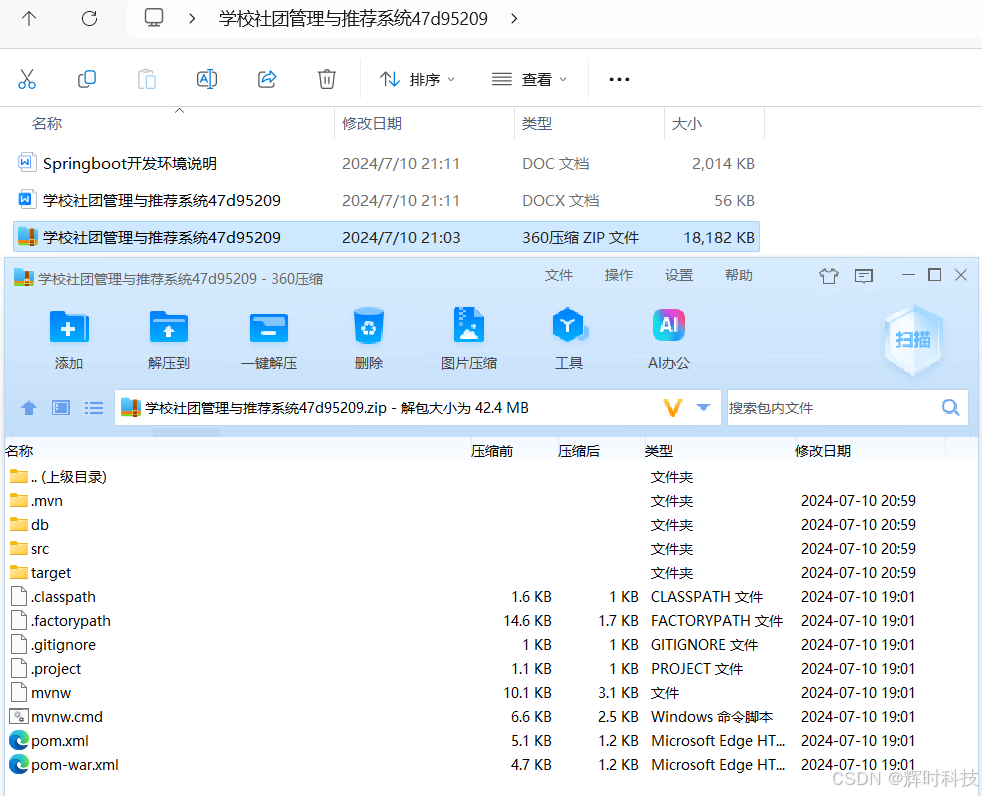This screenshot has height=796, width=982.
Task: Open the three-dots more options menu
Action: click(x=619, y=80)
